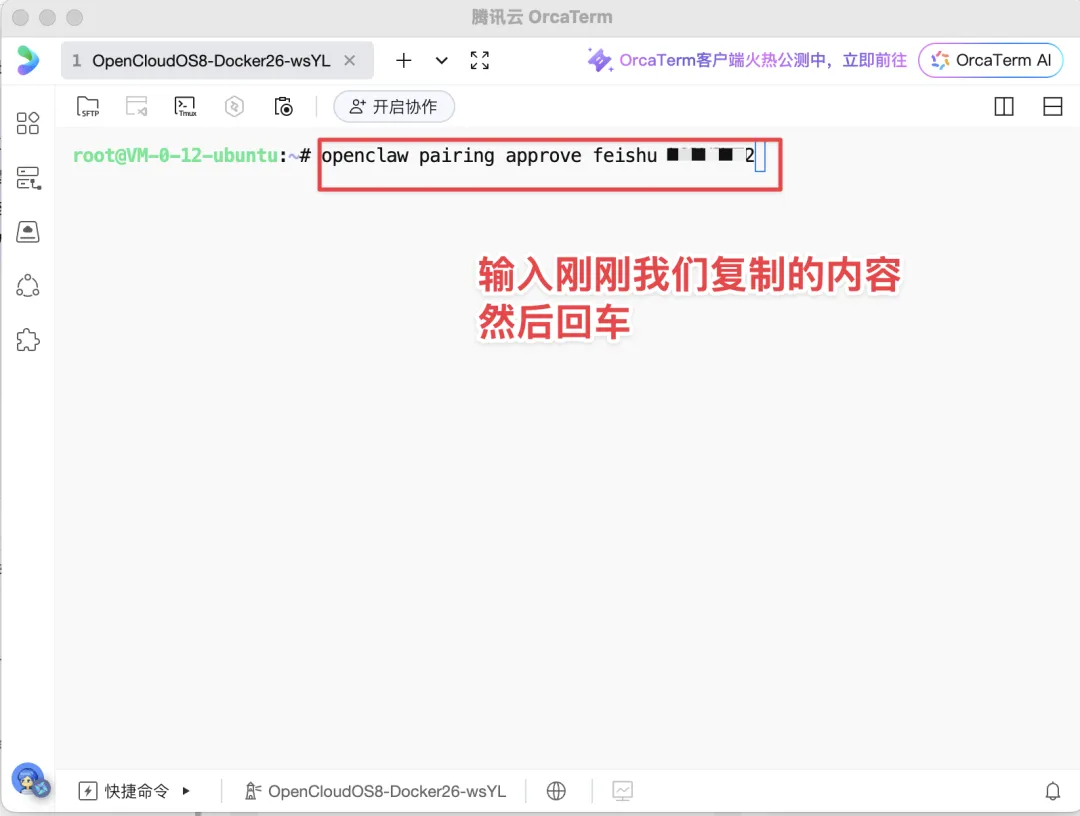Click the disabled window-transfer toolbar icon
The width and height of the screenshot is (1080, 816).
(136, 107)
